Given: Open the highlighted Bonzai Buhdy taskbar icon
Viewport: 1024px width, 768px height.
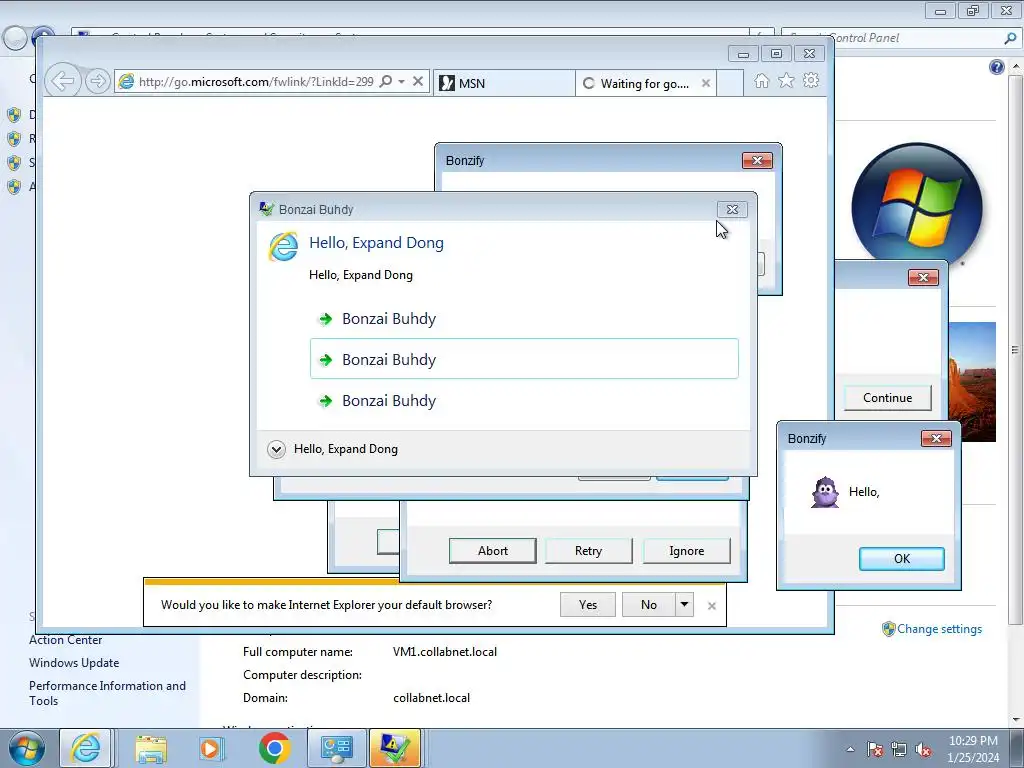Looking at the screenshot, I should [395, 748].
